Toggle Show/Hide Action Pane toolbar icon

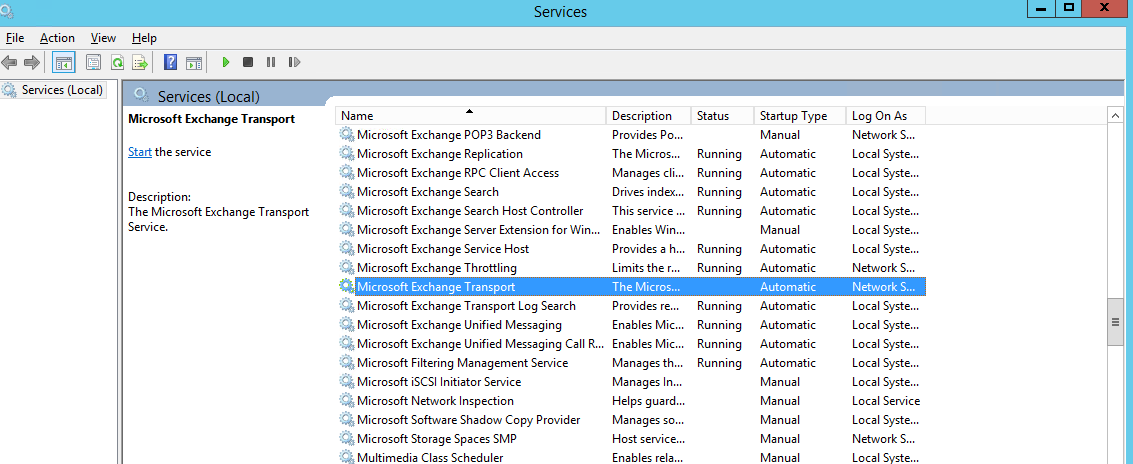pyautogui.click(x=194, y=63)
